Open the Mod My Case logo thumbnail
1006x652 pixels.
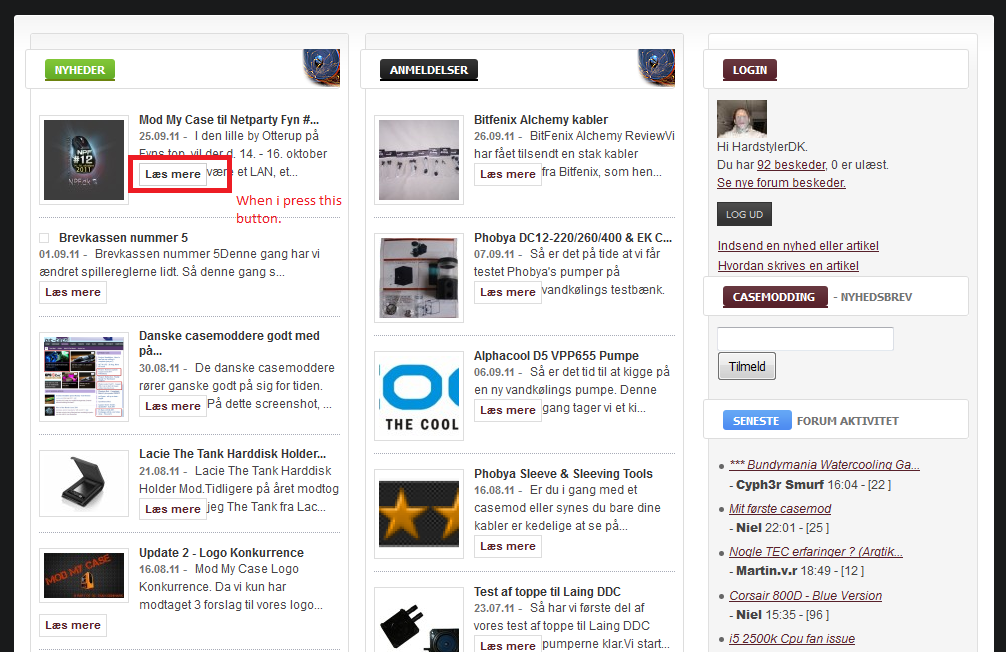pos(84,576)
